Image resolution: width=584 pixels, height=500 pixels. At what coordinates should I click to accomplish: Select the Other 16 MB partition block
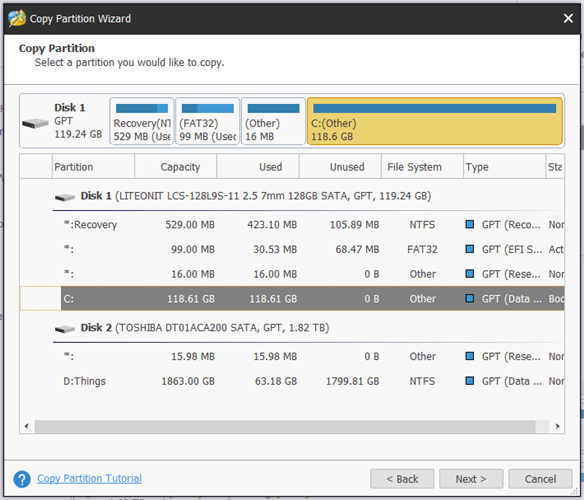pos(273,121)
